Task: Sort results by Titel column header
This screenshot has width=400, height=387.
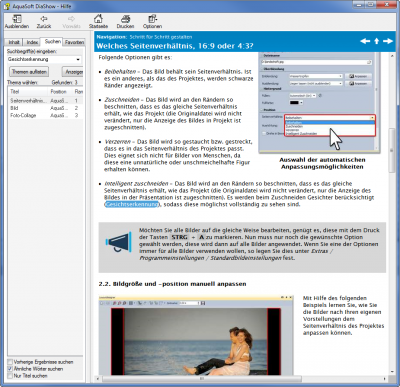Action: pyautogui.click(x=28, y=91)
